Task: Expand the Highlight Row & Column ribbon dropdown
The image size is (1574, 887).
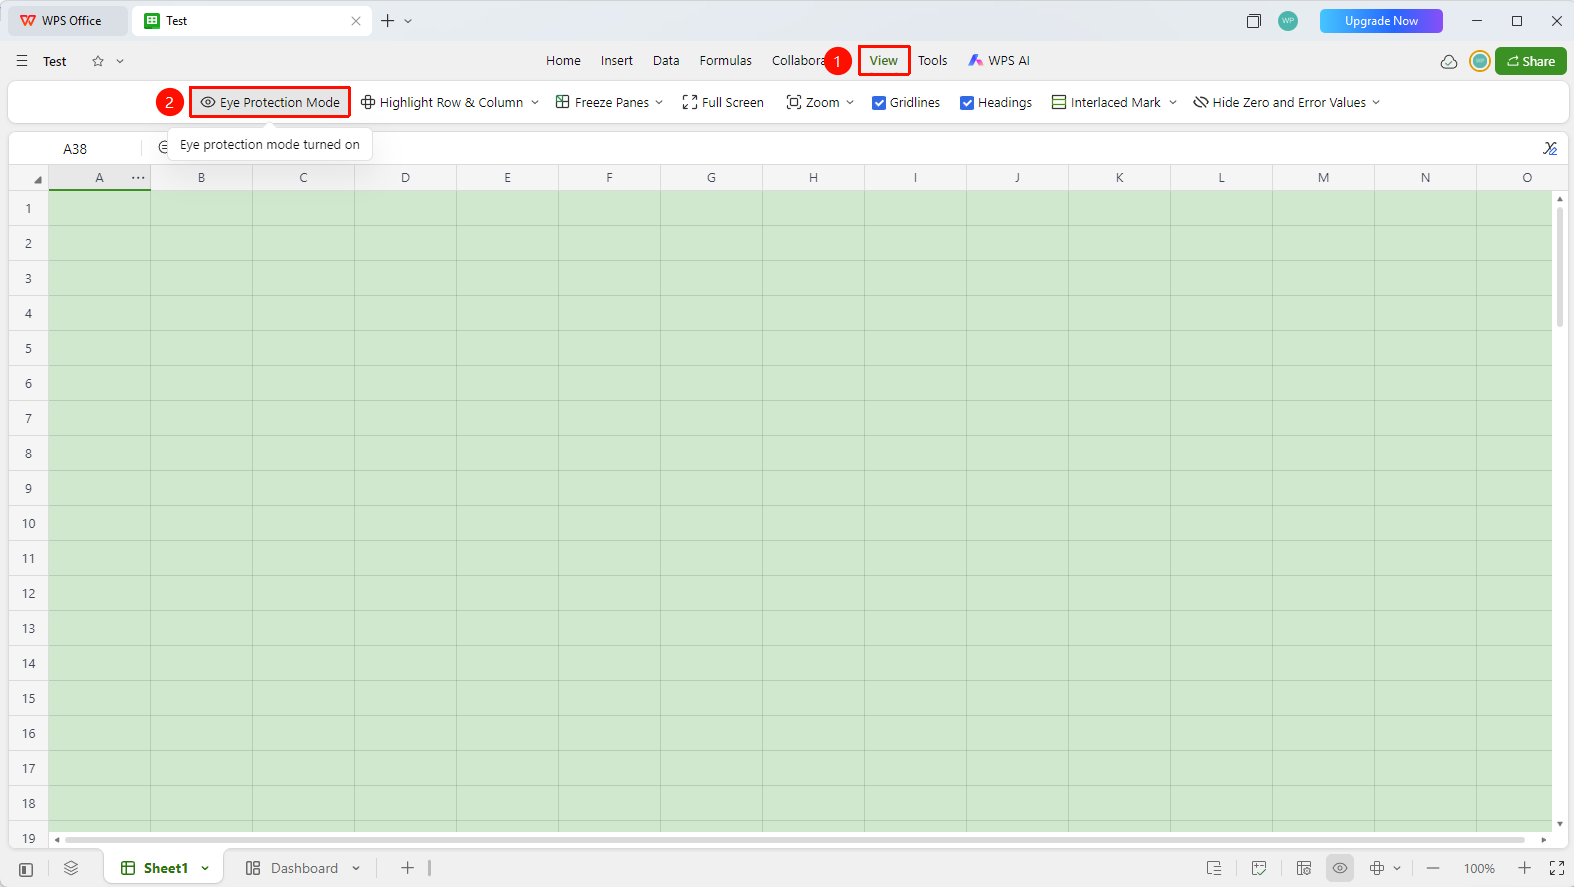Action: [x=535, y=102]
